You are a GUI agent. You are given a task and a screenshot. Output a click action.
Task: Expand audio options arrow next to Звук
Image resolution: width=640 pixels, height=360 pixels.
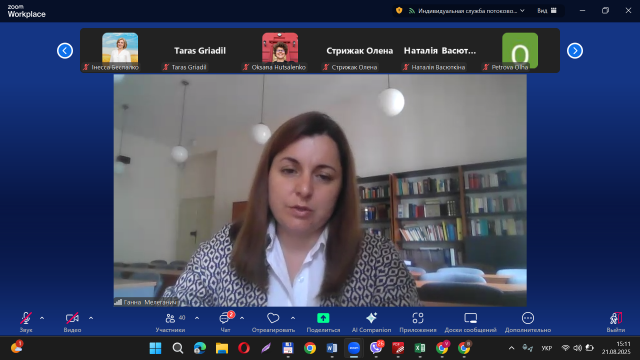point(42,318)
